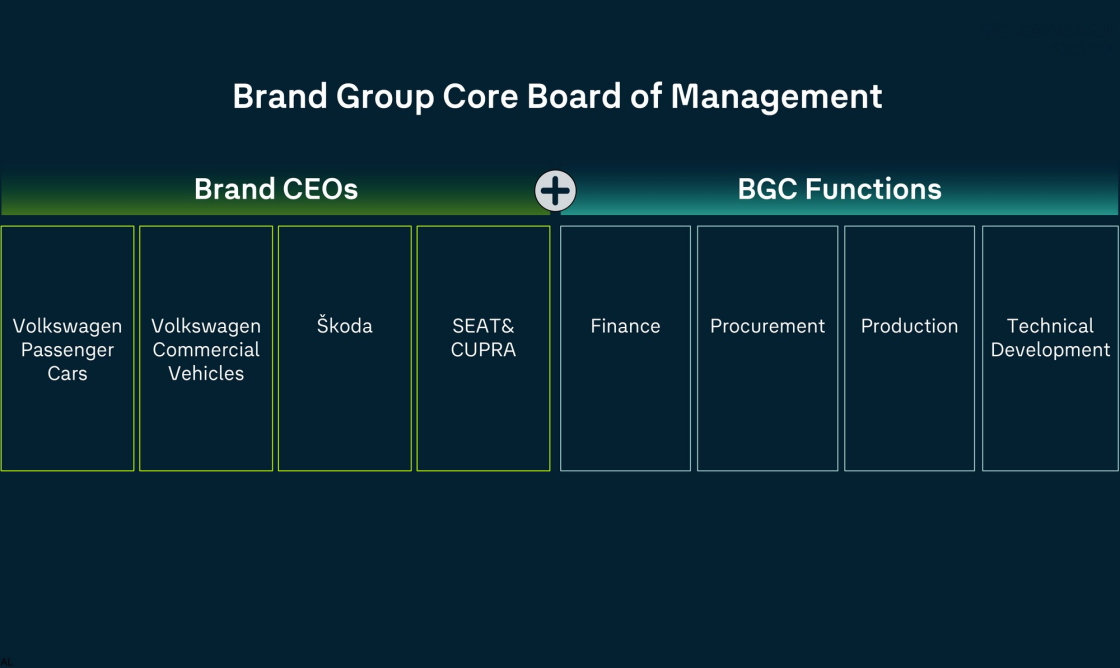Click the word Management in the title
1120x668 pixels.
pos(776,97)
